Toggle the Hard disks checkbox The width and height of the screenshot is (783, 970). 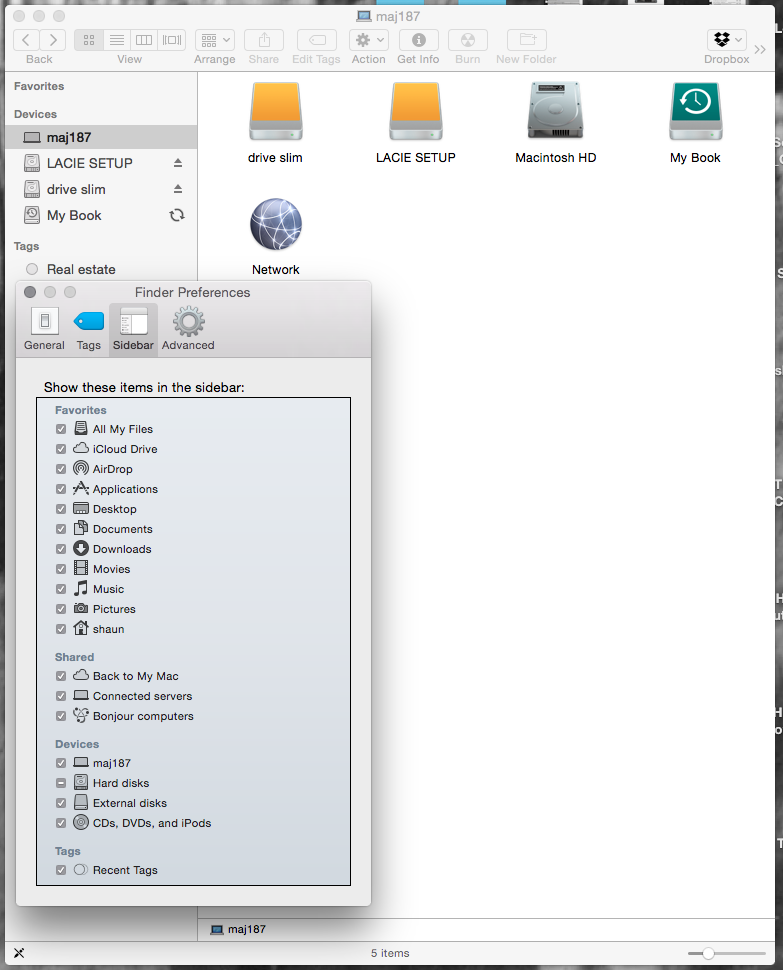61,783
